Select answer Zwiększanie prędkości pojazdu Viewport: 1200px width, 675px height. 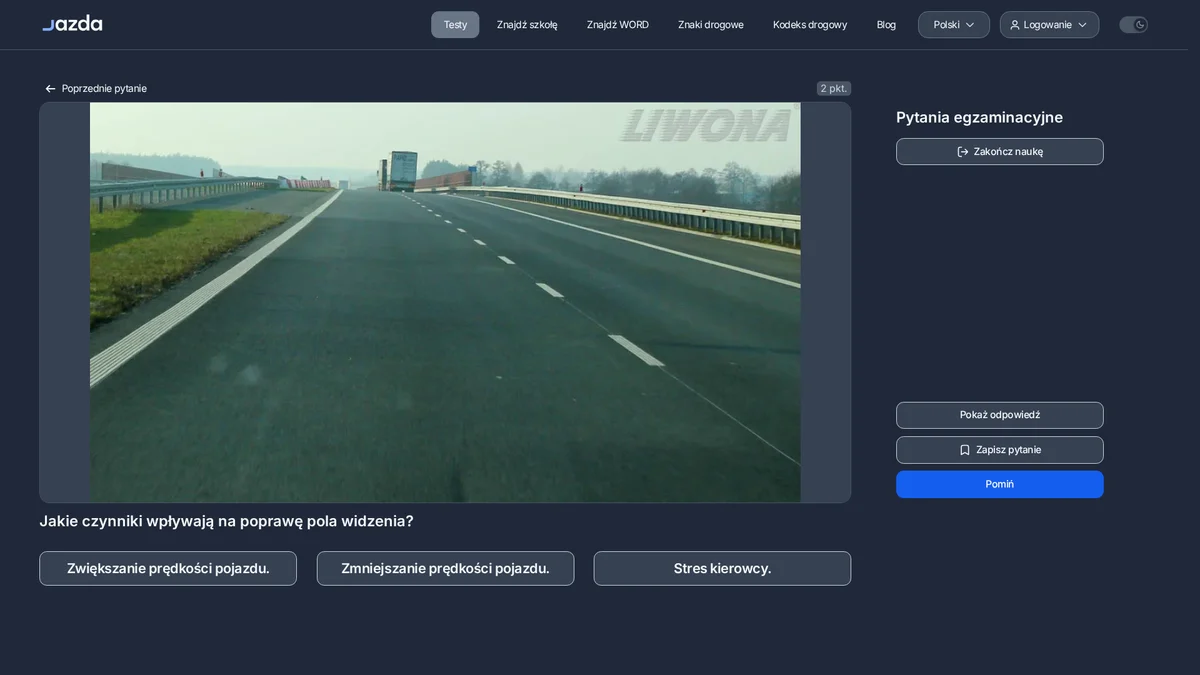[x=168, y=568]
